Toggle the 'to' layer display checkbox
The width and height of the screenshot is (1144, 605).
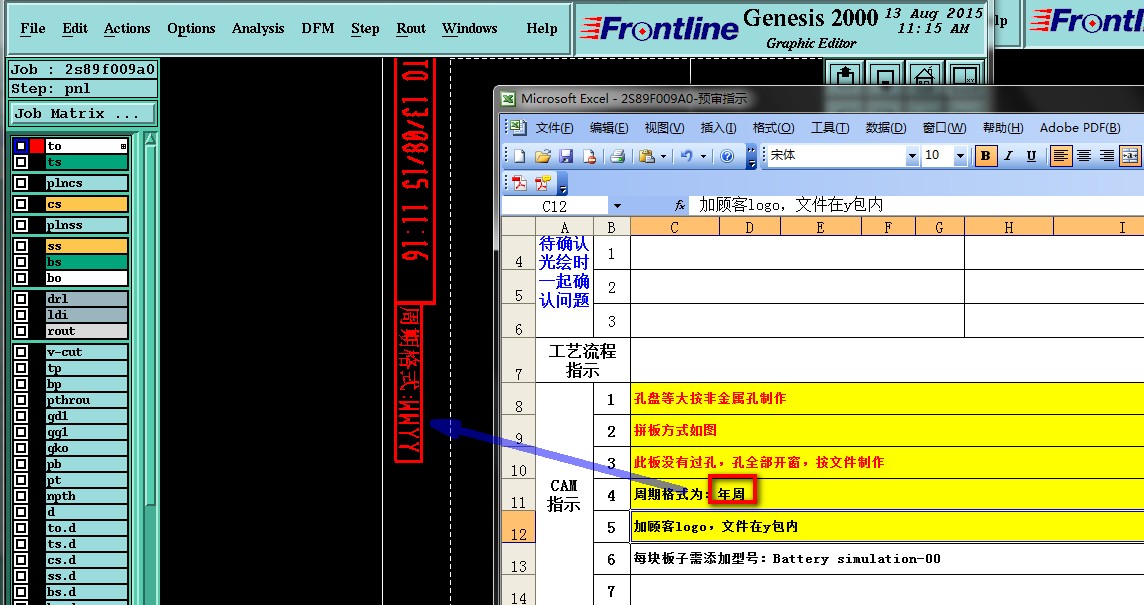point(20,146)
